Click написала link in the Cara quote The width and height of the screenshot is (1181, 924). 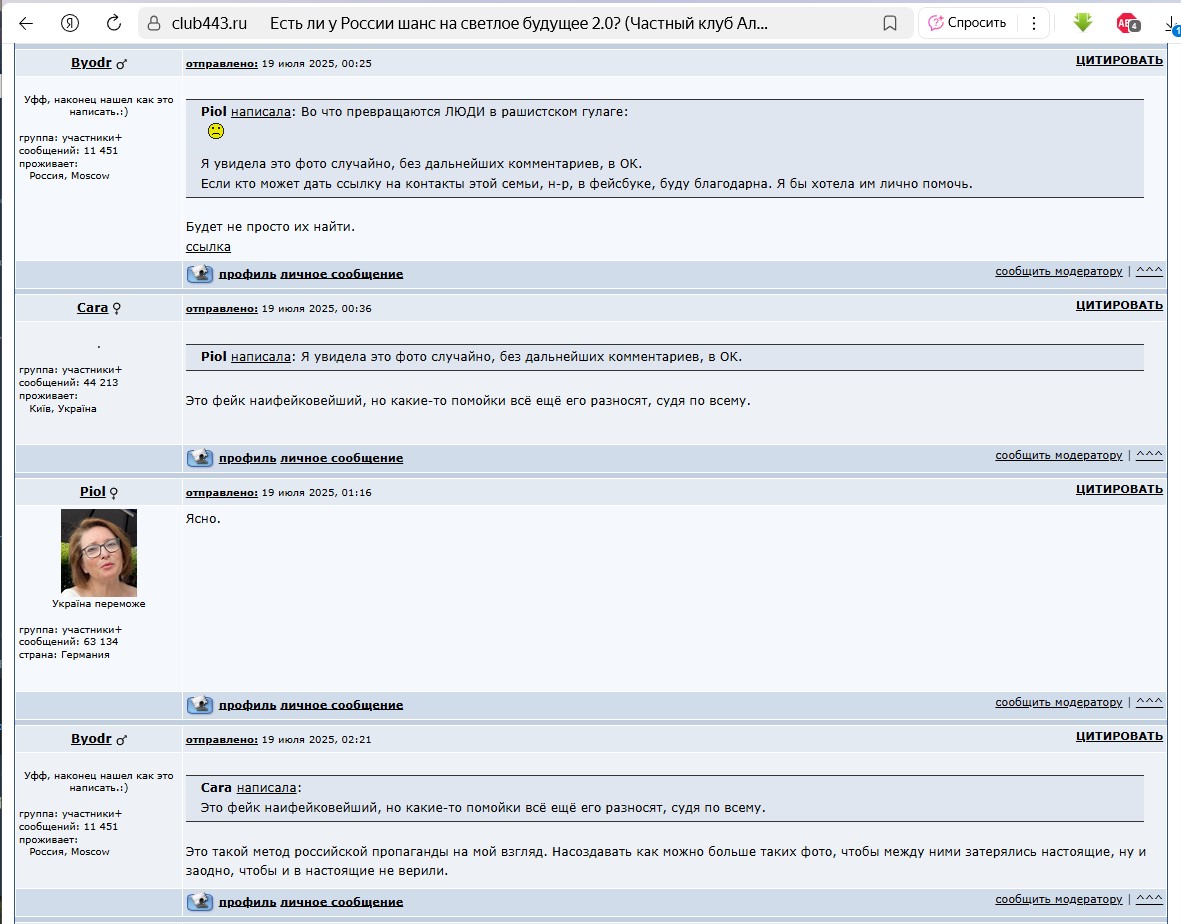coord(267,788)
